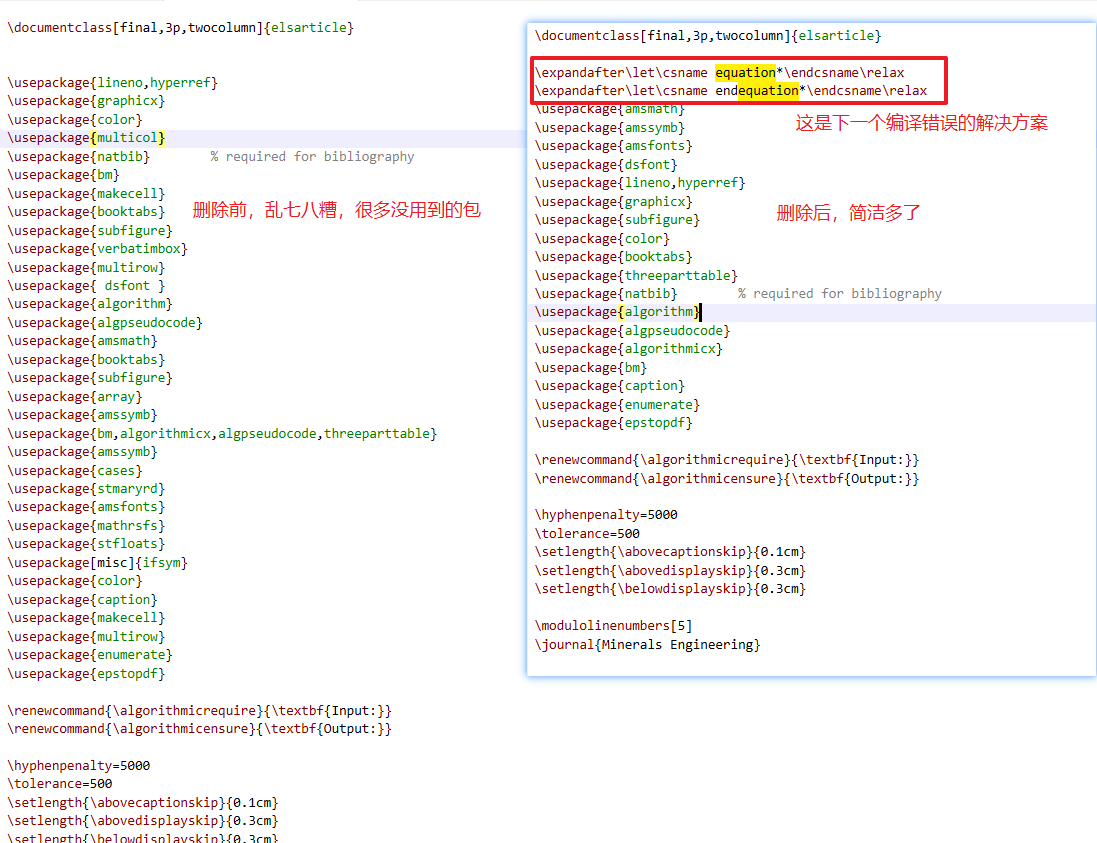Click \usepackage{bm} in the right pane
The image size is (1097, 843).
tap(591, 368)
